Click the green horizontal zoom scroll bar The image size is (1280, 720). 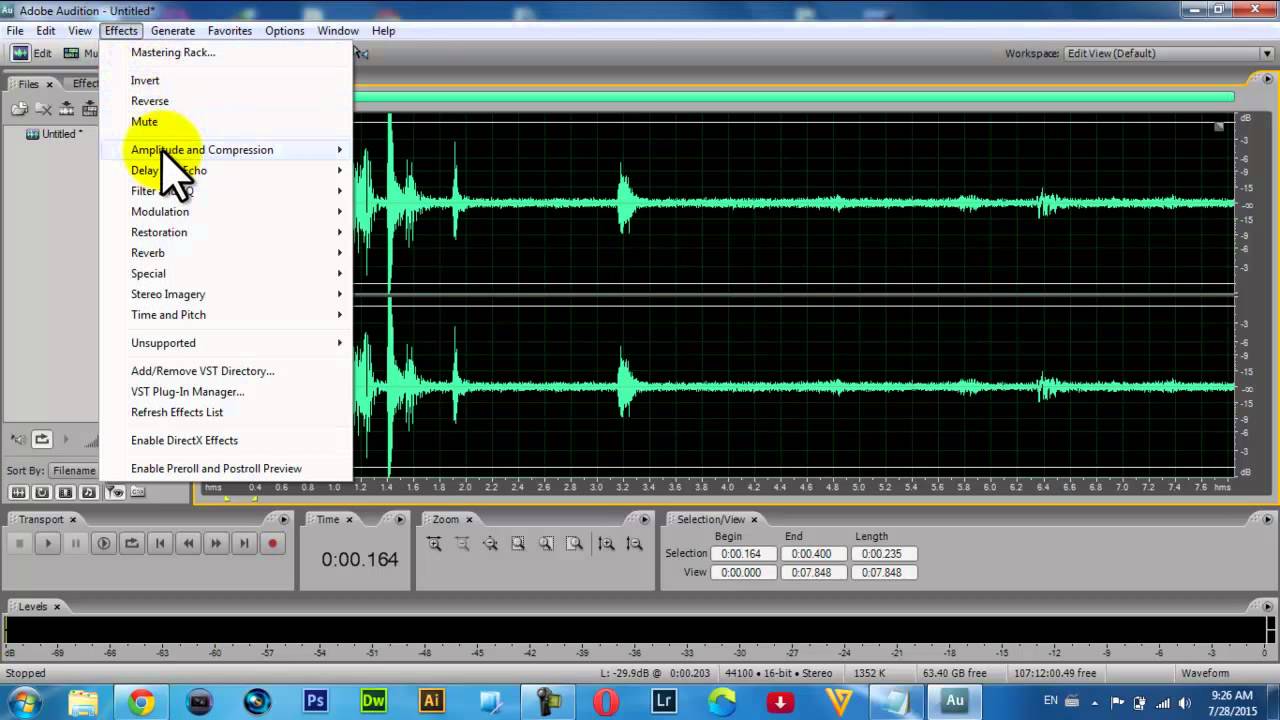pos(794,97)
